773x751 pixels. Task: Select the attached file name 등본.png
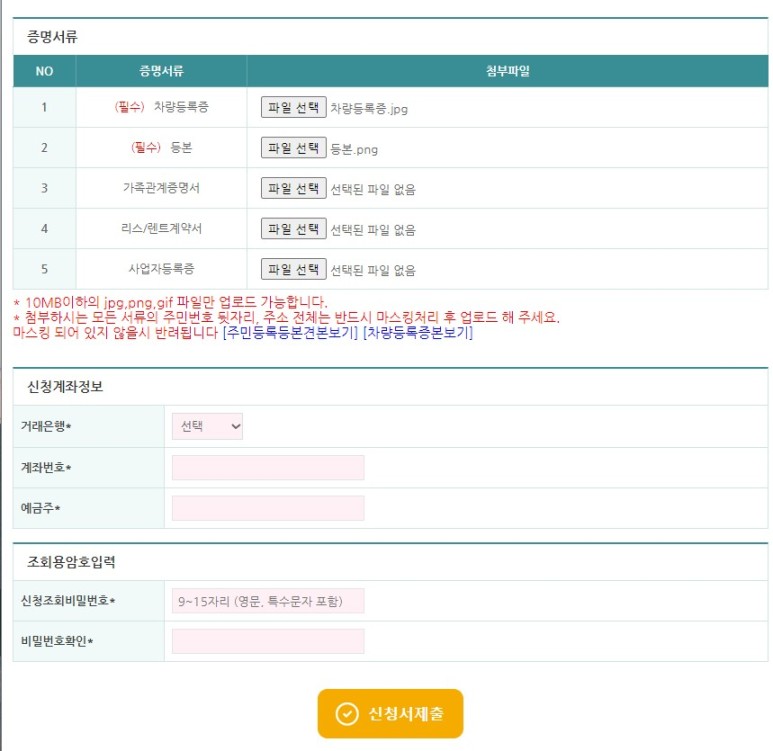pyautogui.click(x=354, y=149)
